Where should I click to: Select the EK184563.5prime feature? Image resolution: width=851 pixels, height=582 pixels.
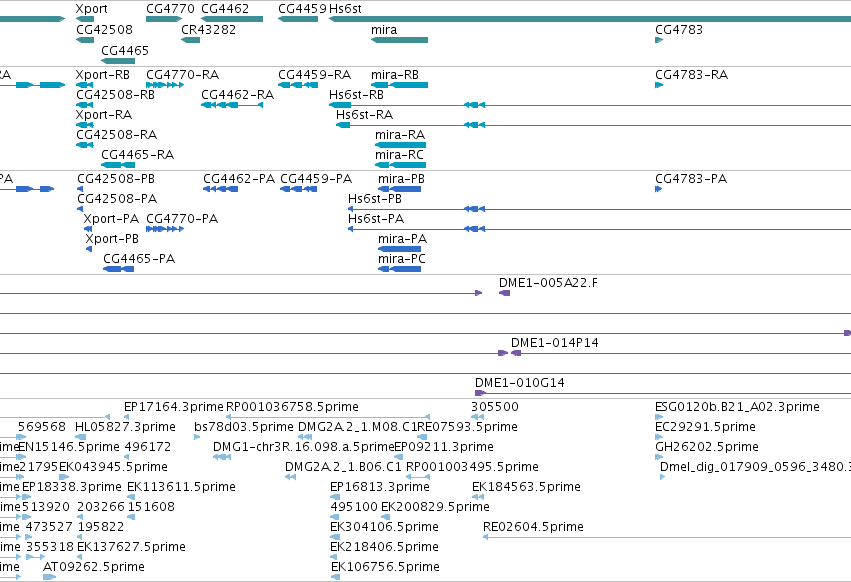[478, 497]
